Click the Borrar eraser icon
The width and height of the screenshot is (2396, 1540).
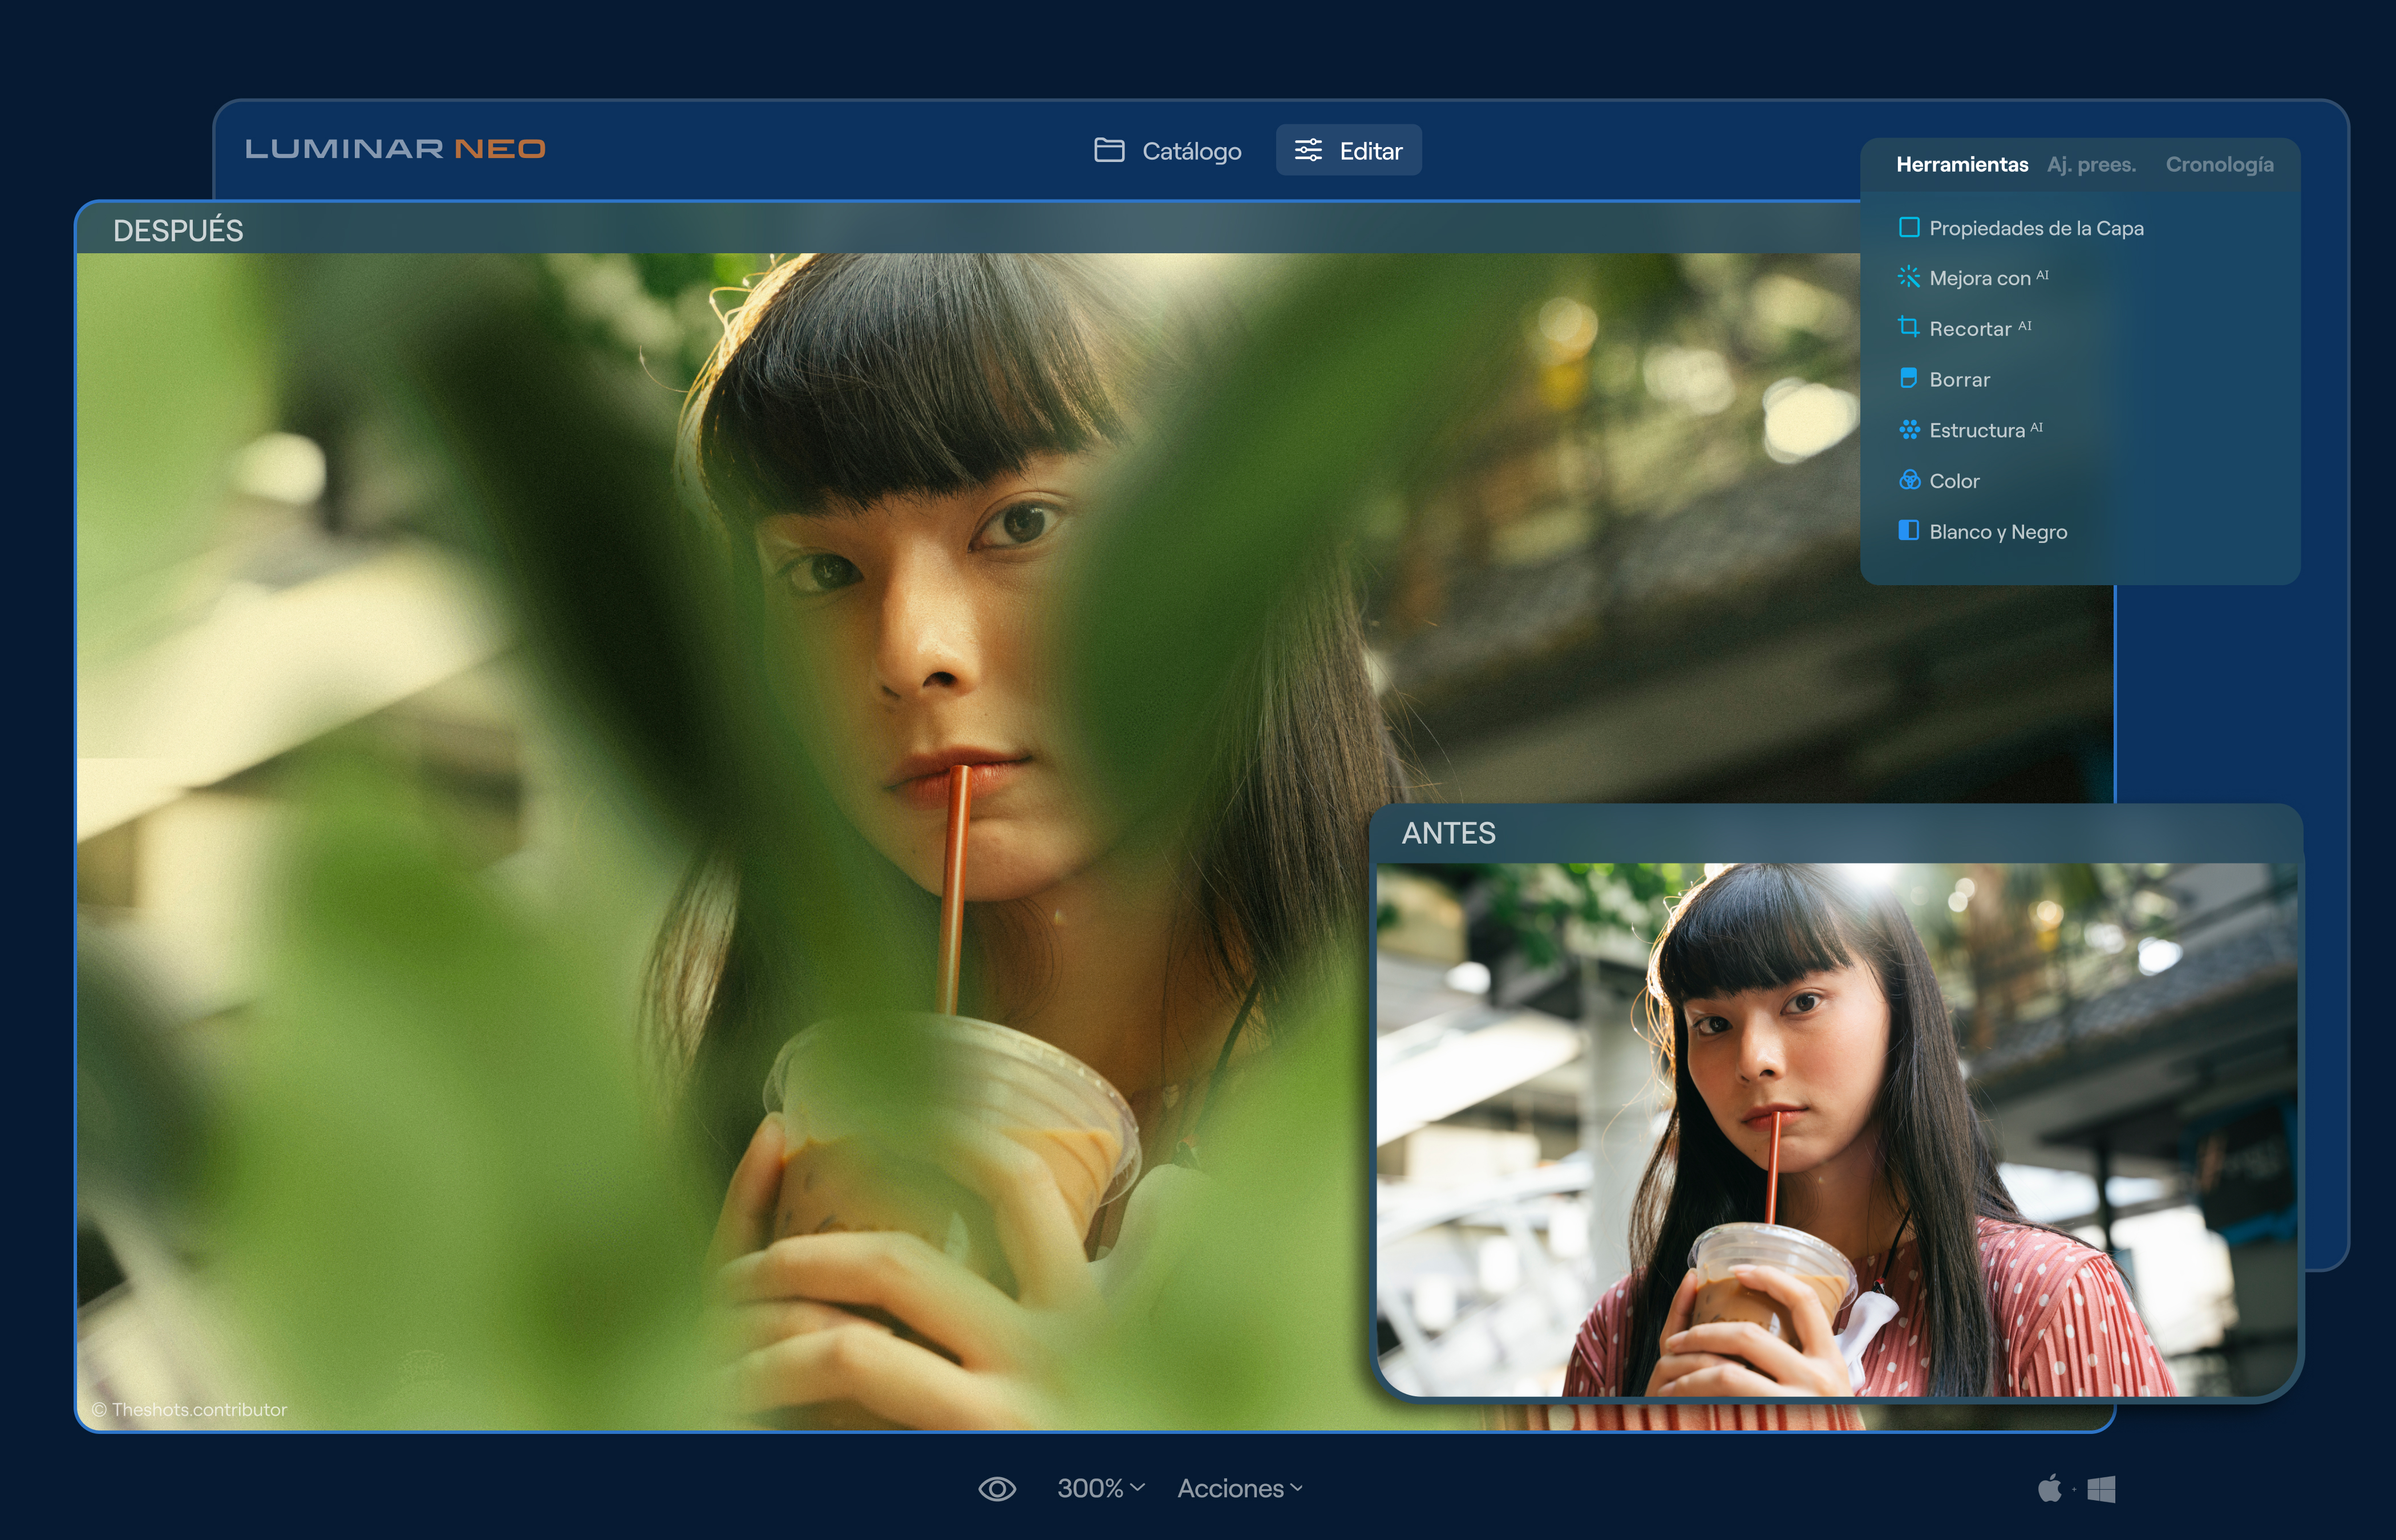pos(1908,378)
